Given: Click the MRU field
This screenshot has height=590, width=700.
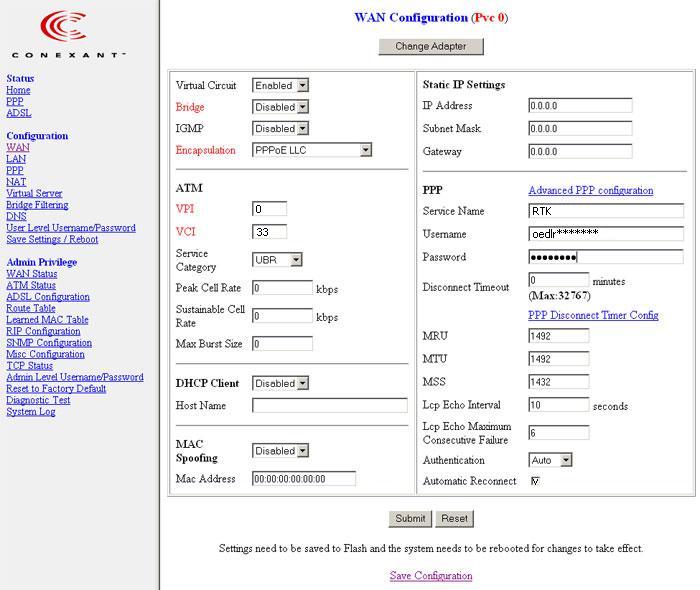Looking at the screenshot, I should coord(558,336).
